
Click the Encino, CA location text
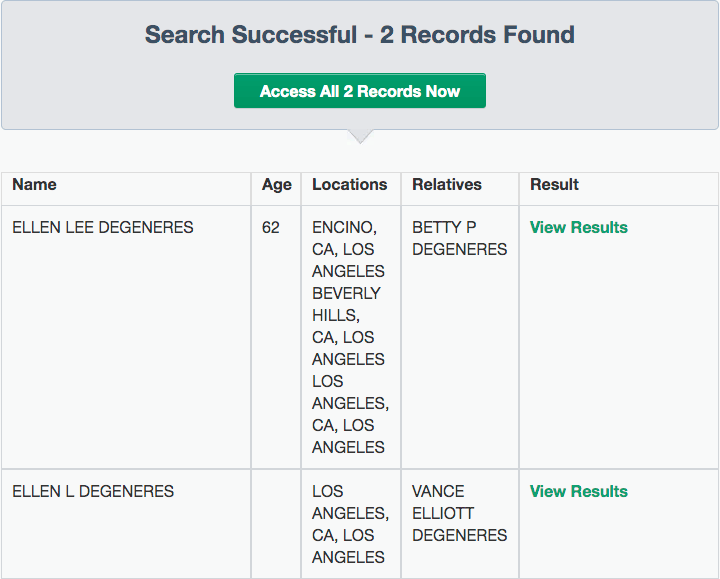[344, 238]
